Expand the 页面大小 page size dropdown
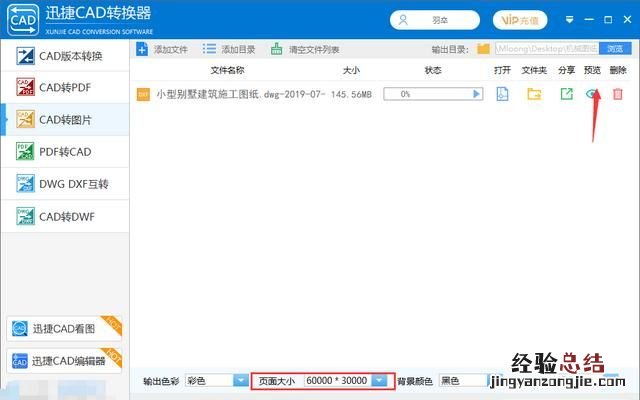The image size is (640, 400). (379, 380)
